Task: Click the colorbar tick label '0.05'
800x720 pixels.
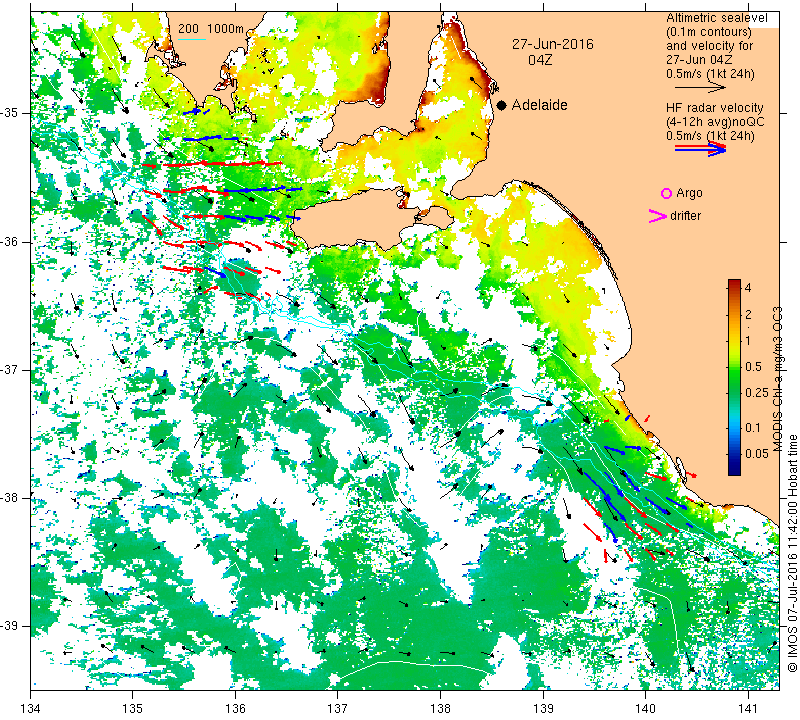Action: point(757,454)
